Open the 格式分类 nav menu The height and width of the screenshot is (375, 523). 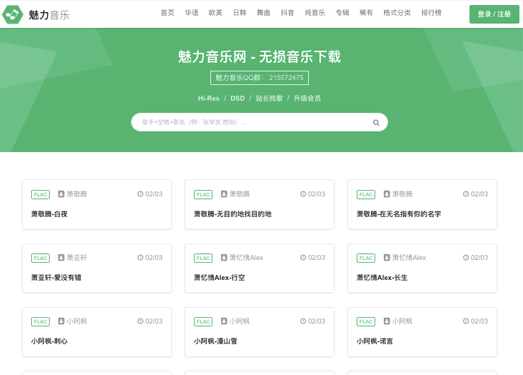point(397,13)
